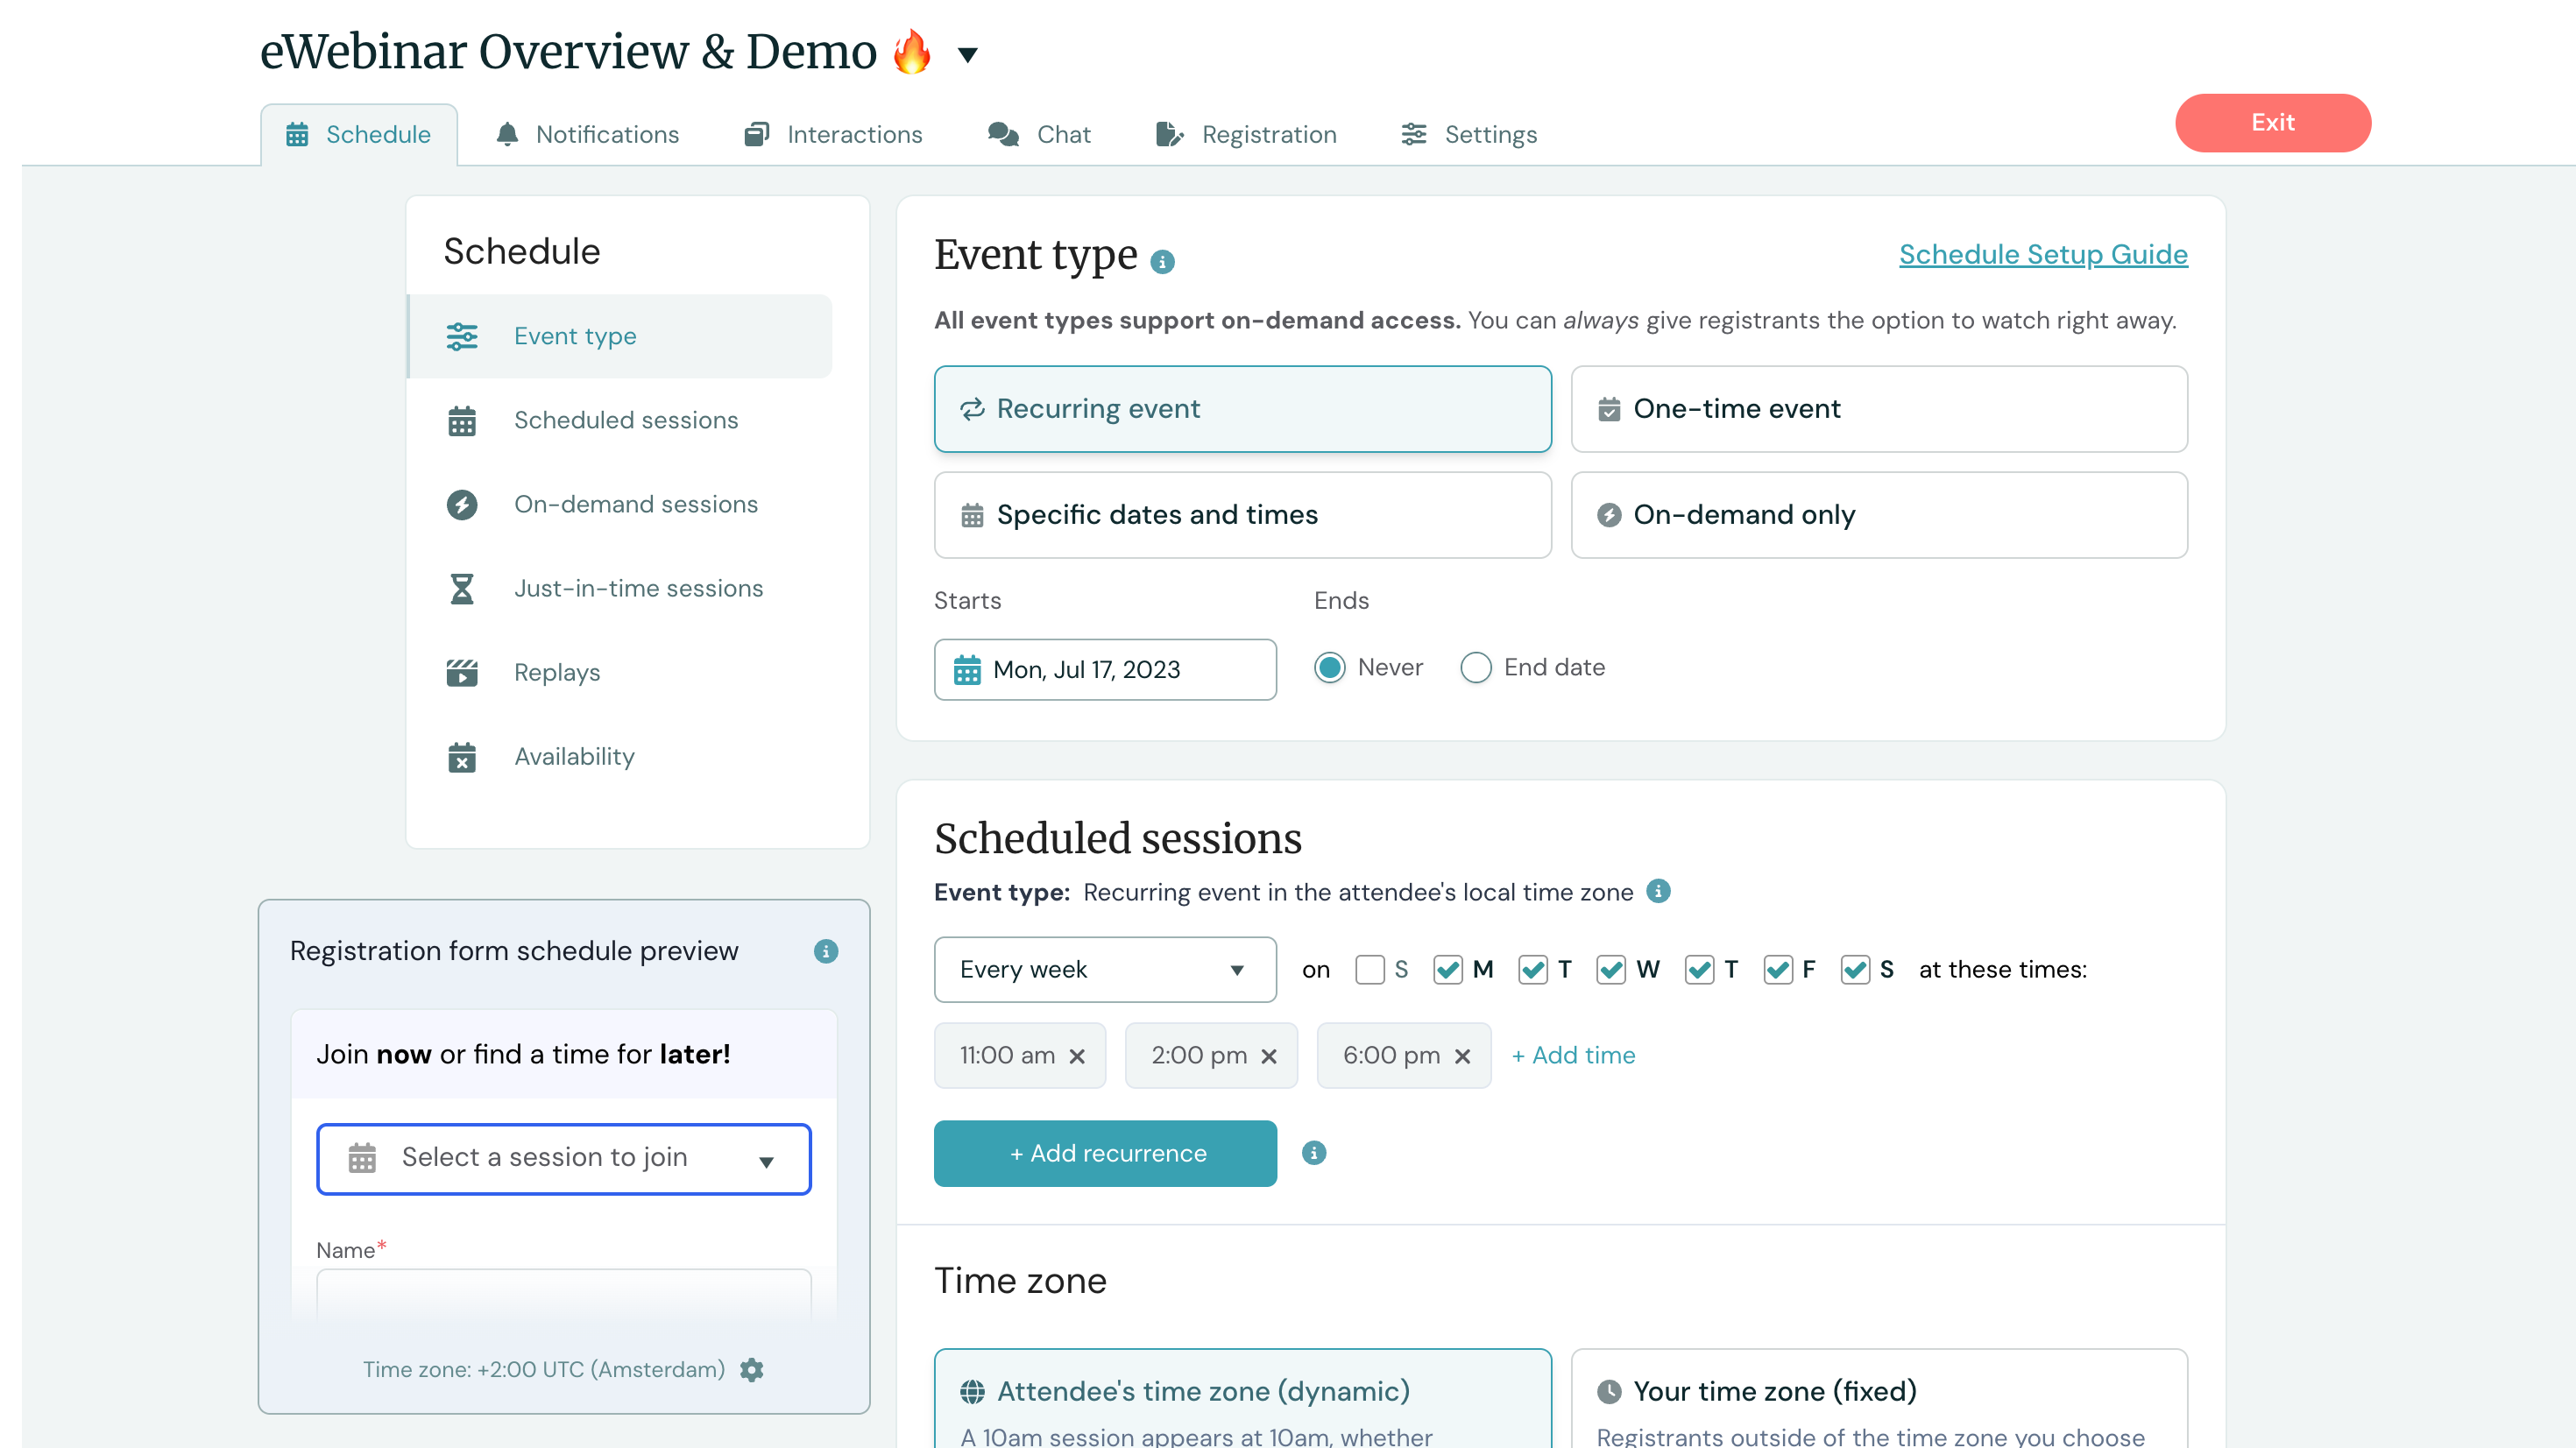
Task: Select Event type in the sidebar
Action: [x=620, y=336]
